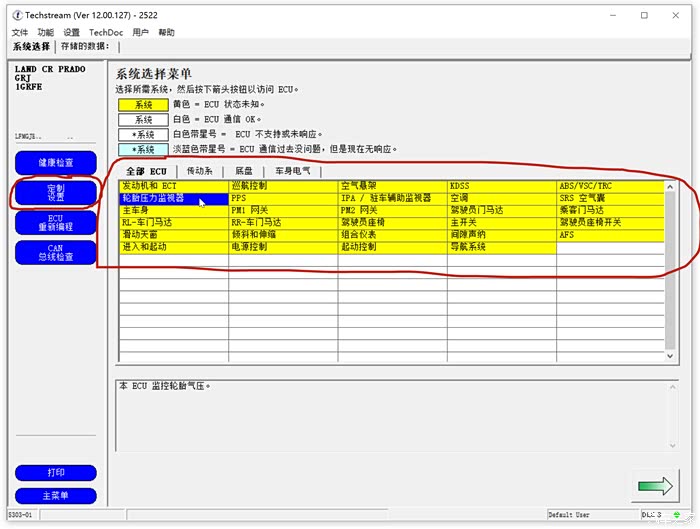Return to 主菜单
The height and width of the screenshot is (529, 700).
point(56,495)
